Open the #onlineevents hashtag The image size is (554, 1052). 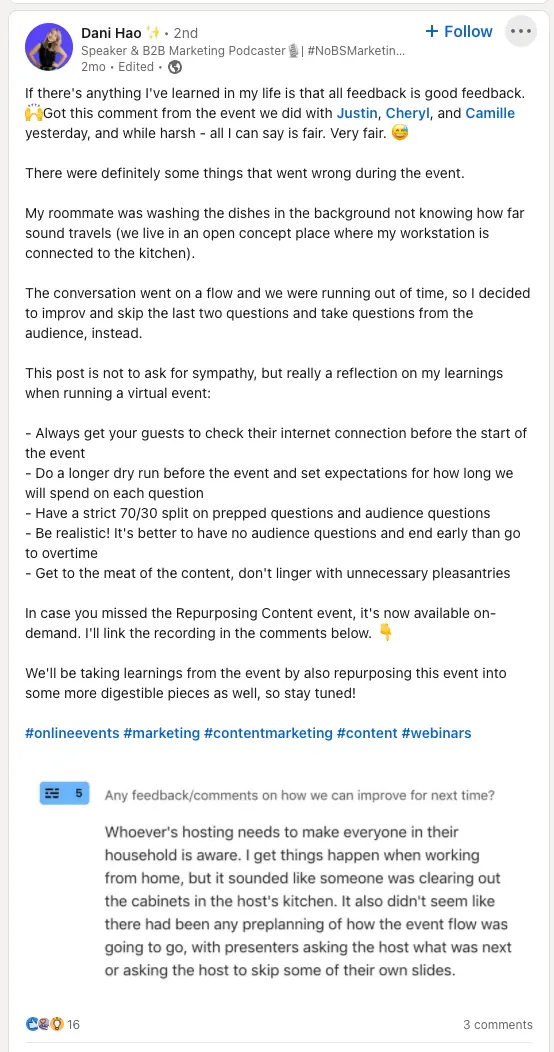72,733
